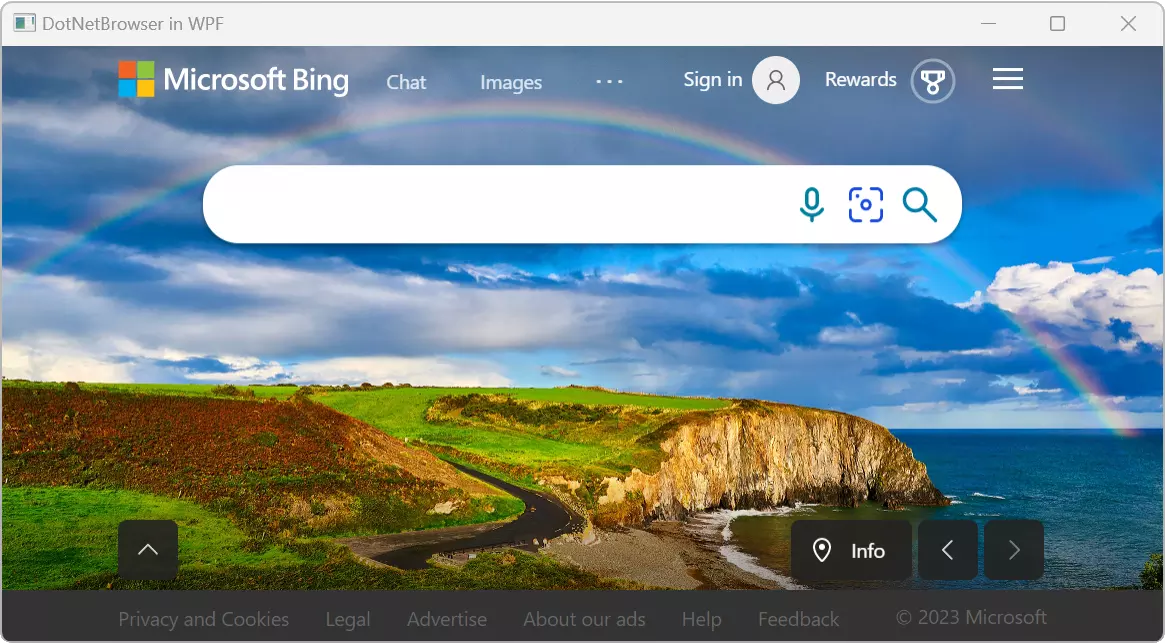1165x643 pixels.
Task: Go to the next background image
Action: click(1013, 550)
